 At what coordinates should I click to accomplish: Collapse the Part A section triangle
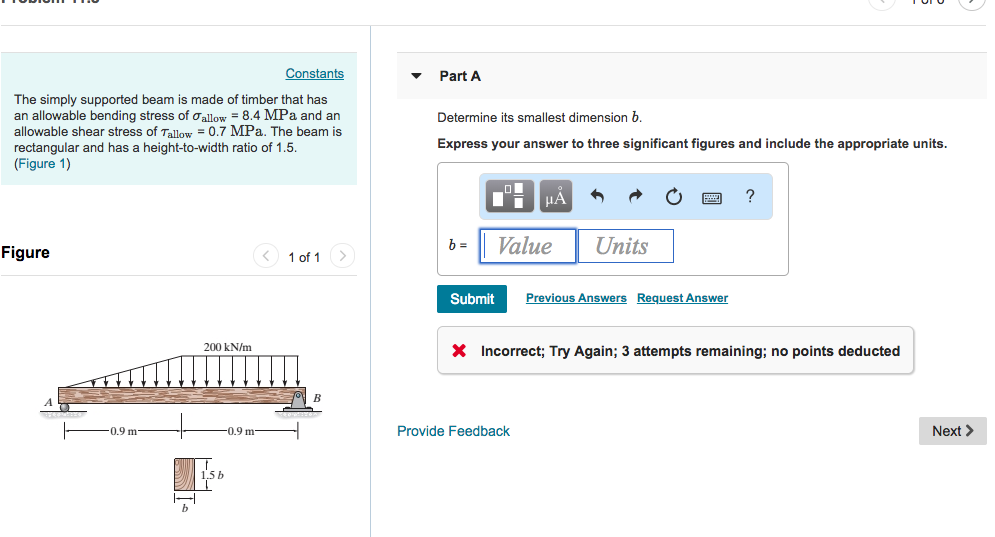pos(417,76)
